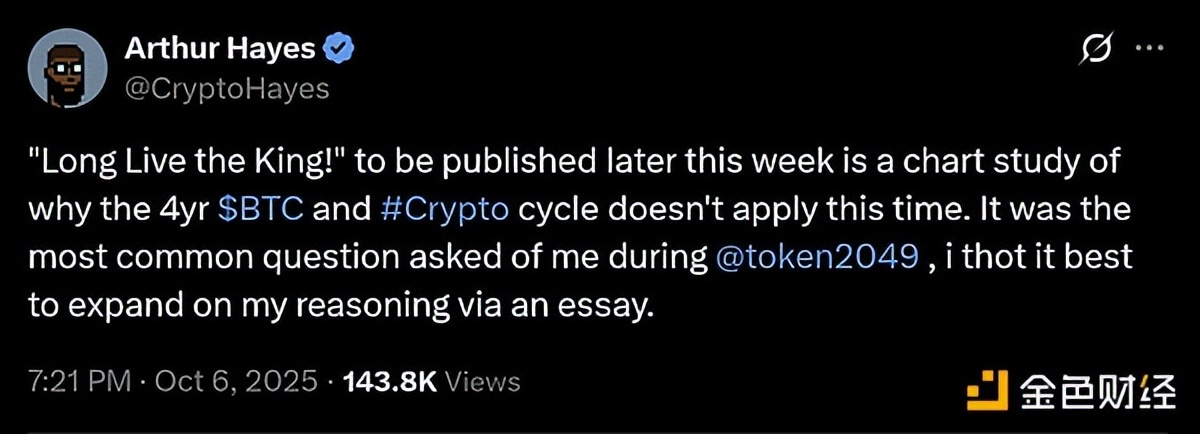Viewport: 1200px width, 434px height.
Task: Click Arthur Hayes' profile avatar
Action: [68, 67]
